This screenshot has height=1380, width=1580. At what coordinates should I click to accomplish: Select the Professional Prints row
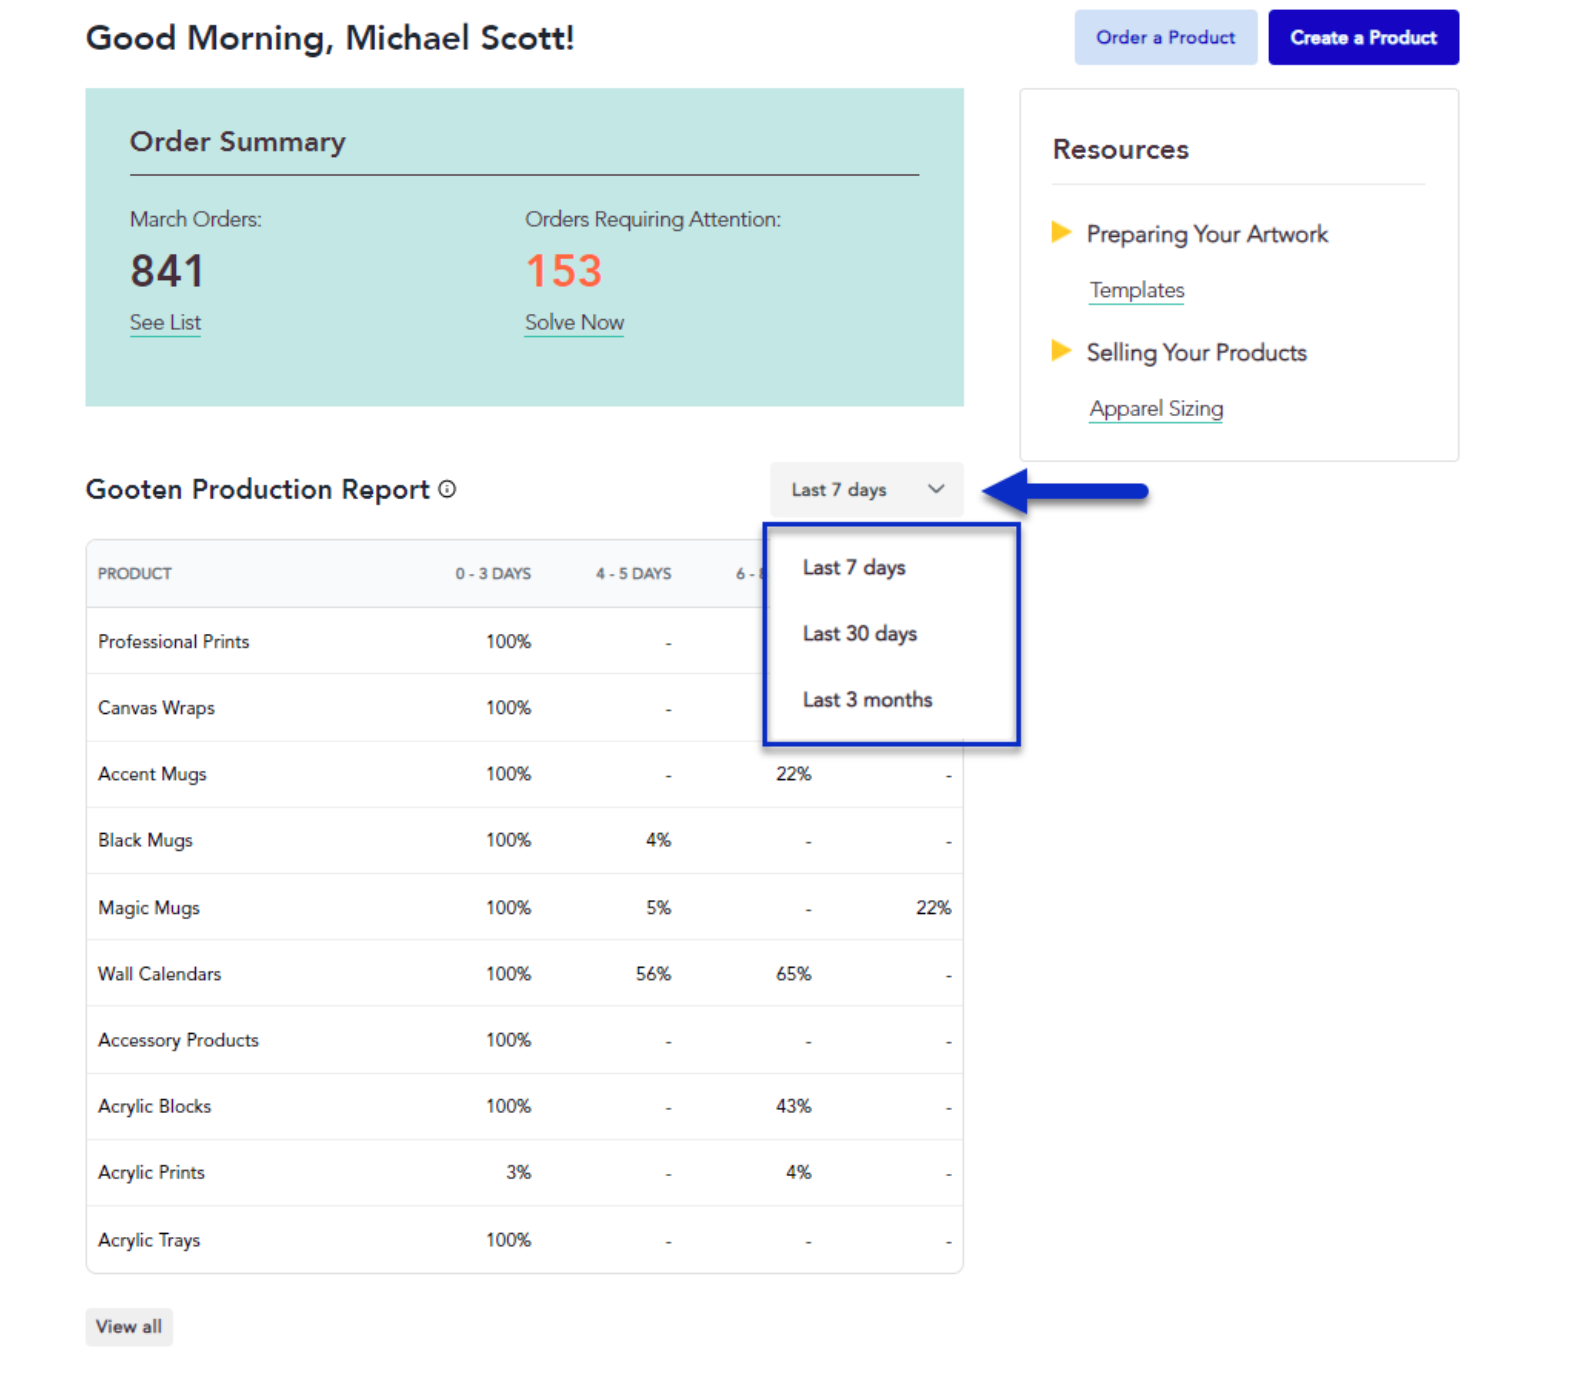(524, 641)
